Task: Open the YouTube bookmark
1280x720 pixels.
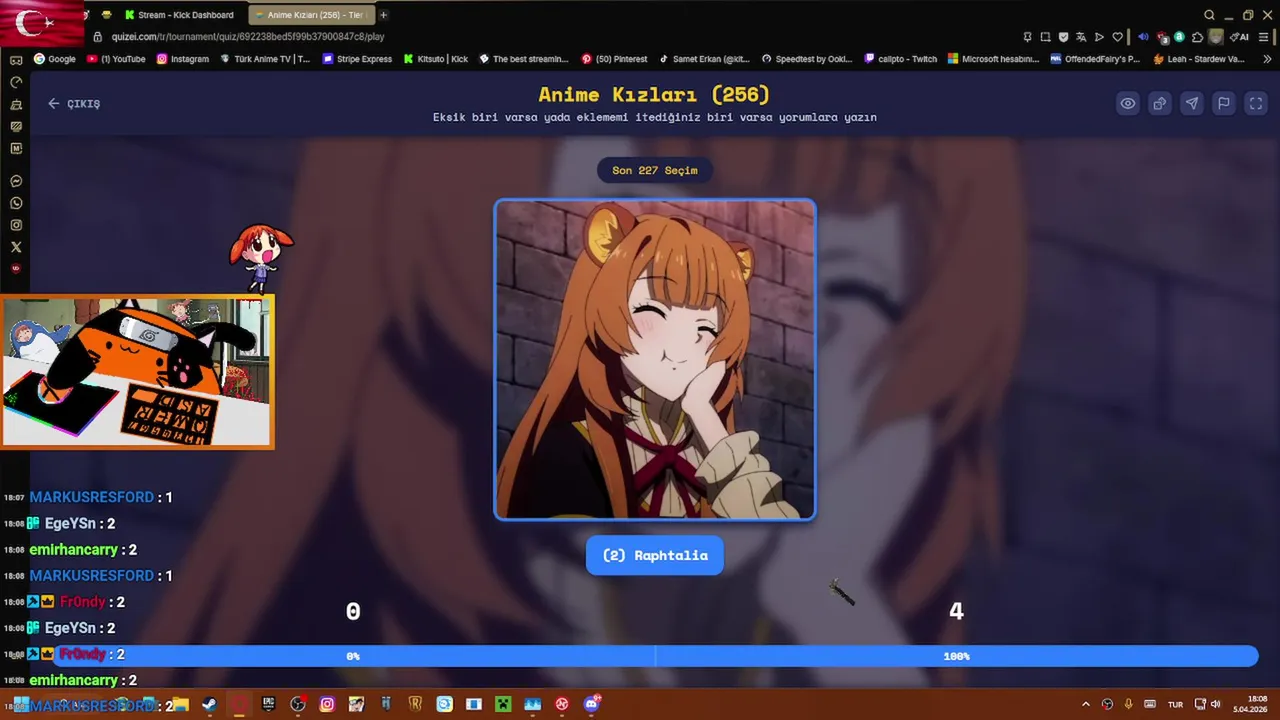Action: [116, 59]
